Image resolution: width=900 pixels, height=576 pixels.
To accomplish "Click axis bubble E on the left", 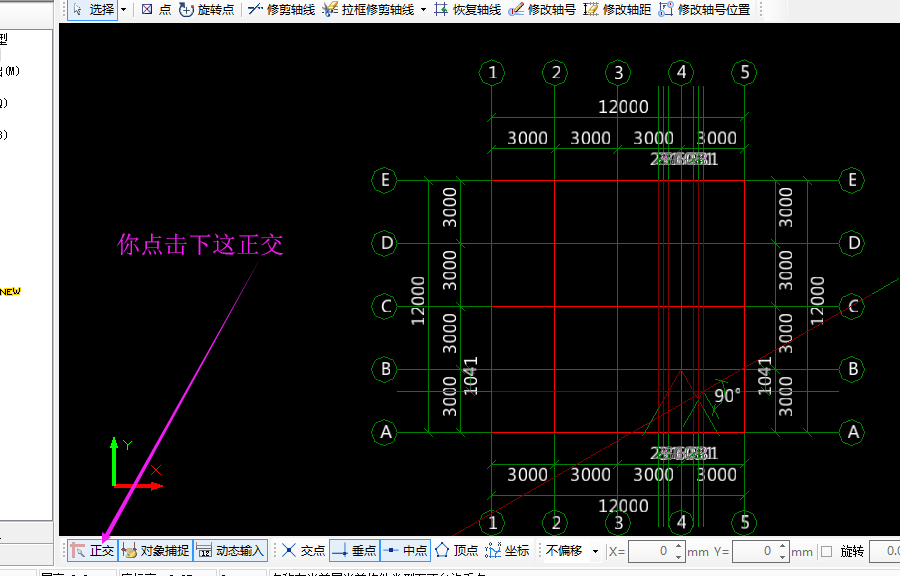I will (385, 180).
